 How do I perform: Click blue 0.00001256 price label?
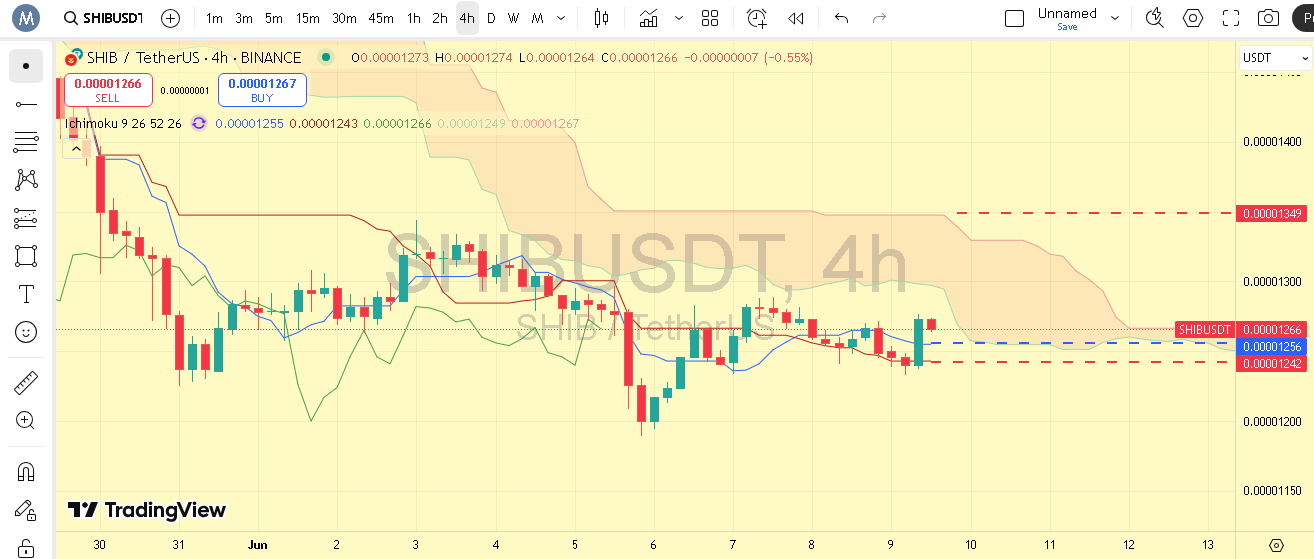[x=1273, y=346]
